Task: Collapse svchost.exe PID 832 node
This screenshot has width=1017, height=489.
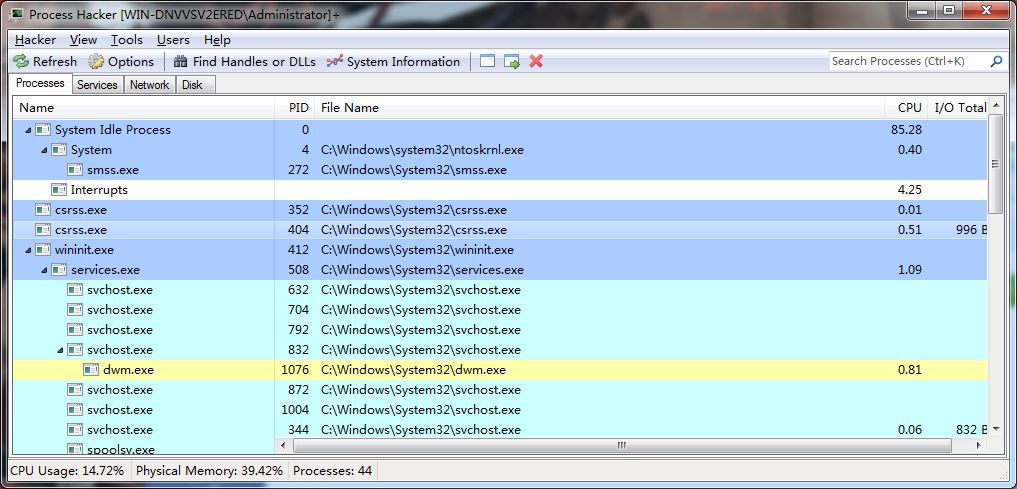Action: 60,350
